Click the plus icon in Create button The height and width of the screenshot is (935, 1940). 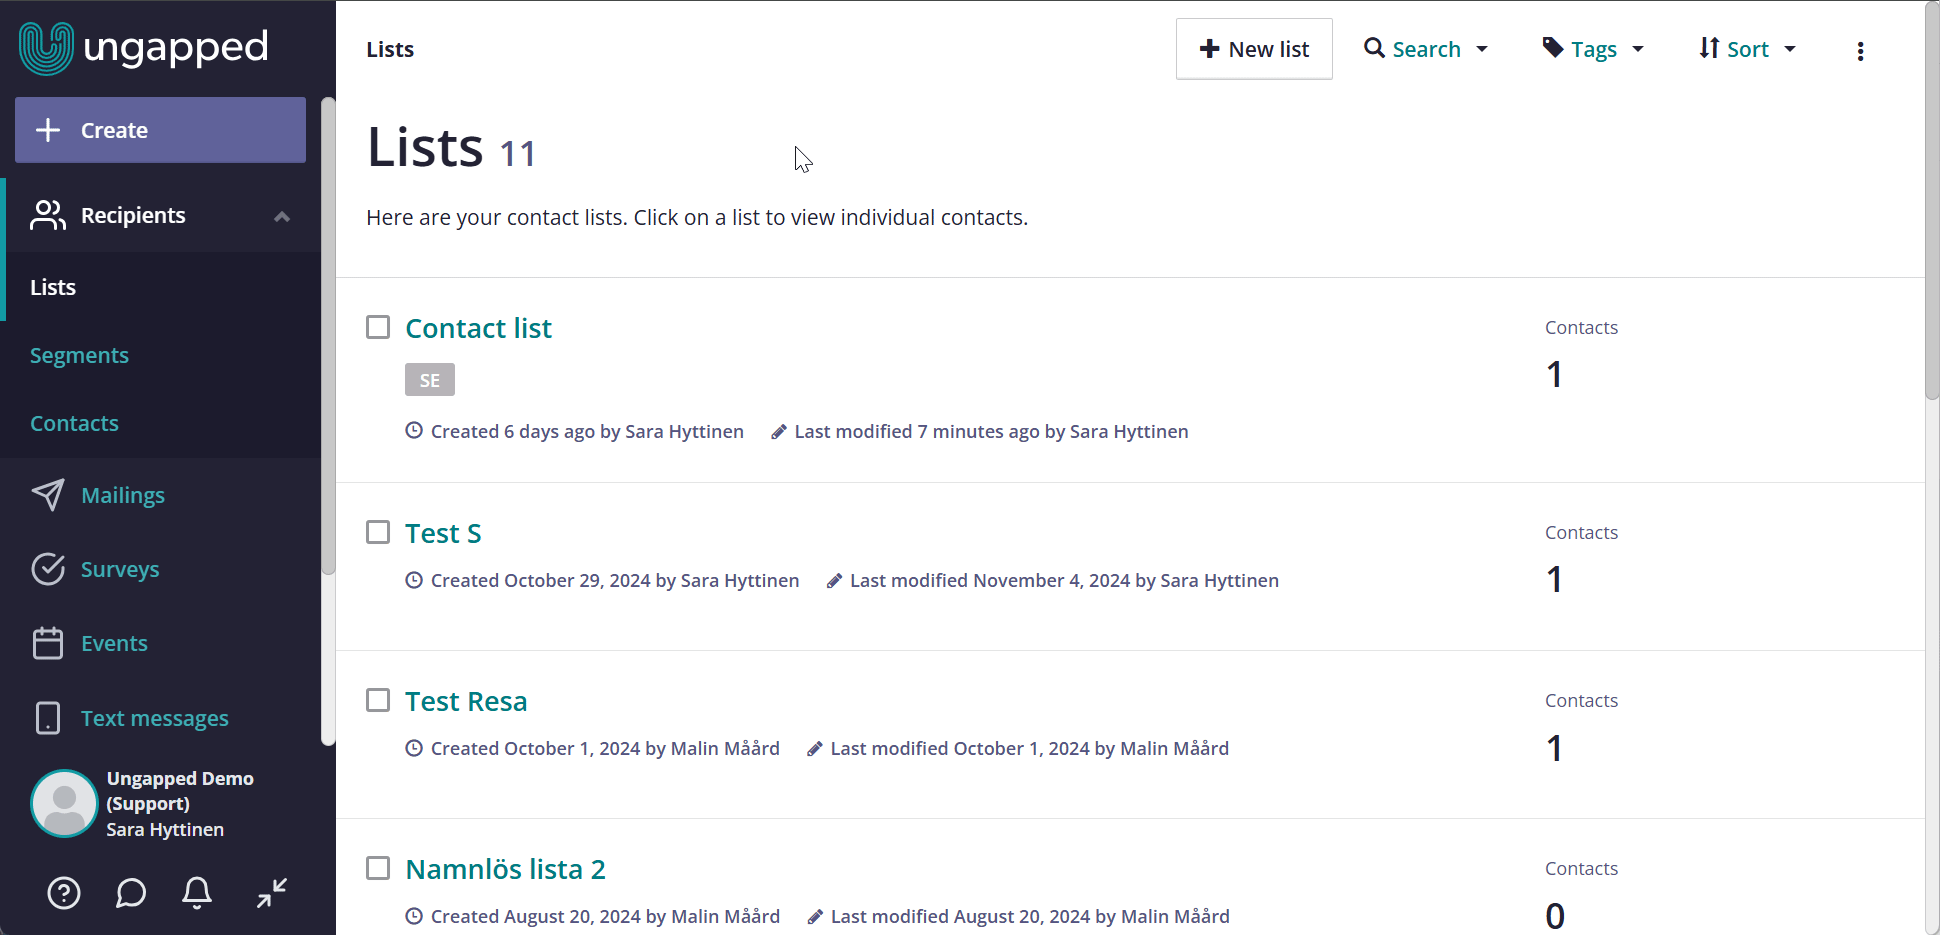tap(48, 130)
